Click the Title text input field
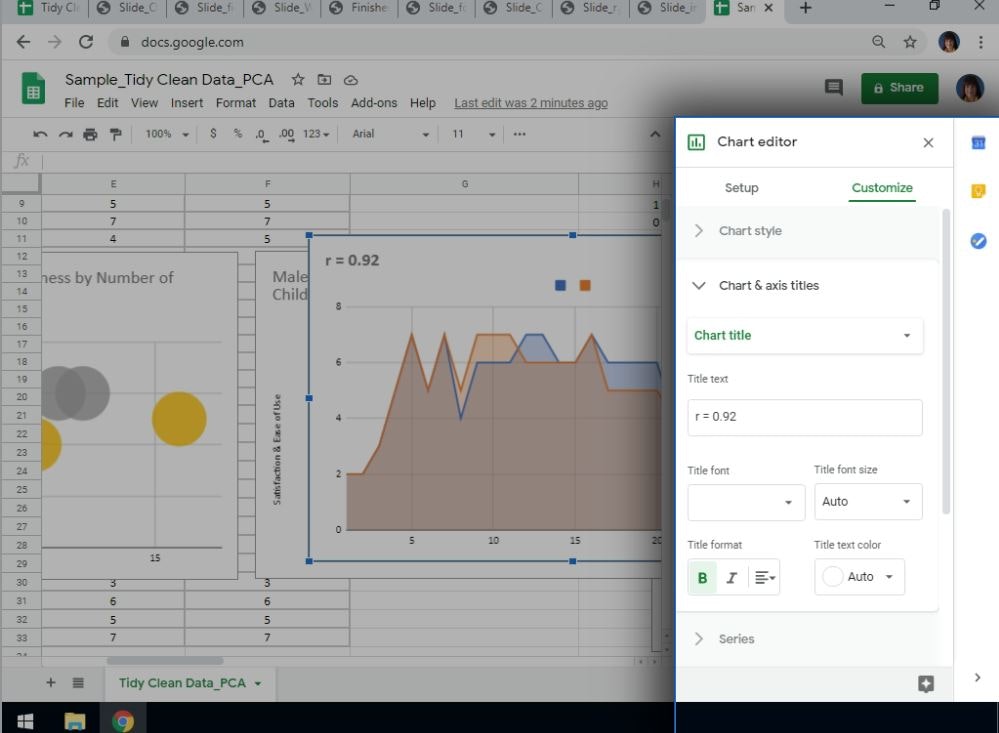The height and width of the screenshot is (733, 999). (x=805, y=417)
